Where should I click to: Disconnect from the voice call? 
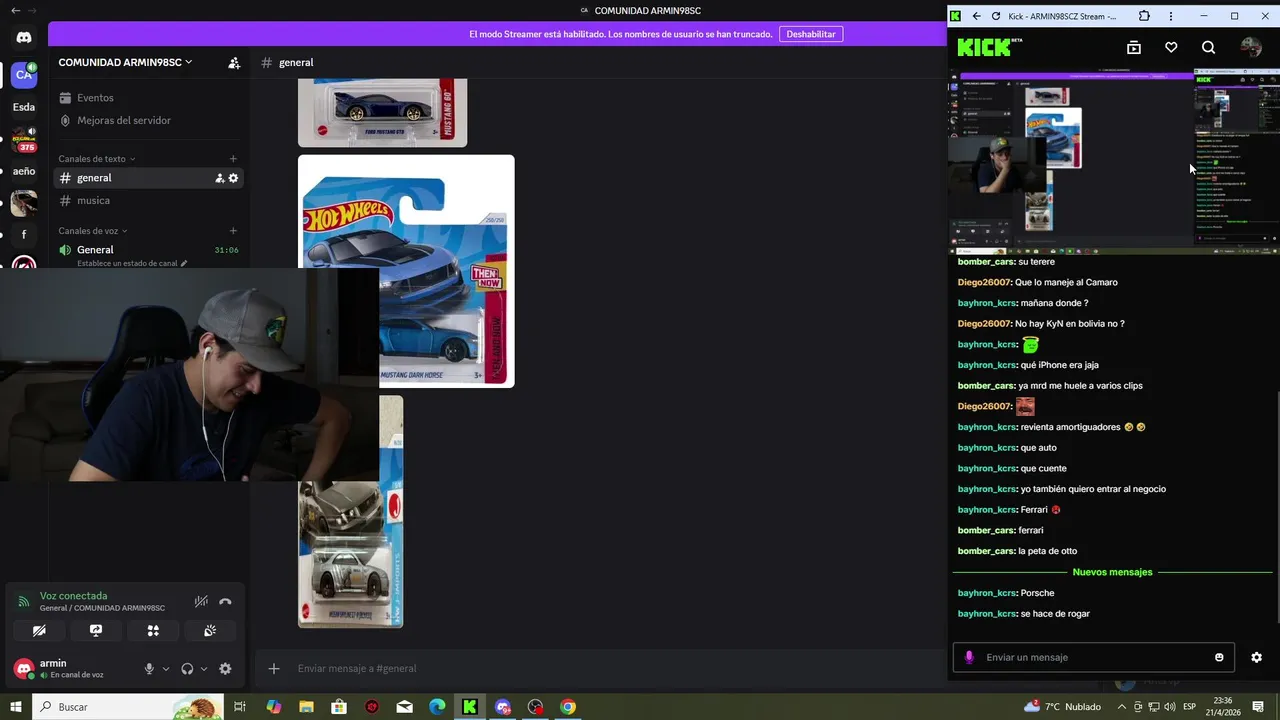click(x=225, y=601)
